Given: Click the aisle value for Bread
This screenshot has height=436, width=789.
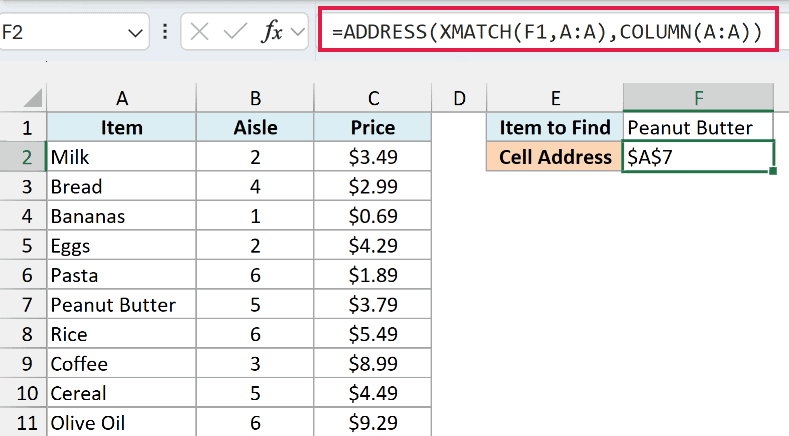Looking at the screenshot, I should (255, 186).
